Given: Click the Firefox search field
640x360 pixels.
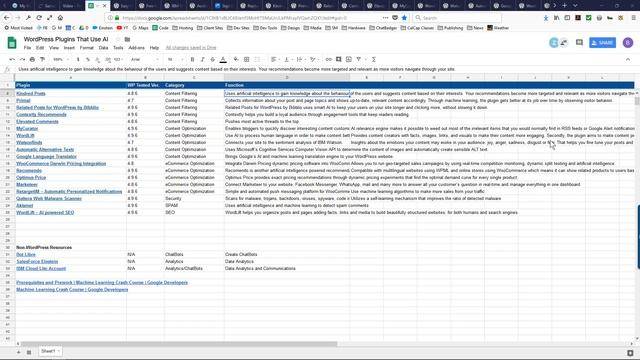Looking at the screenshot, I should pos(456,18).
